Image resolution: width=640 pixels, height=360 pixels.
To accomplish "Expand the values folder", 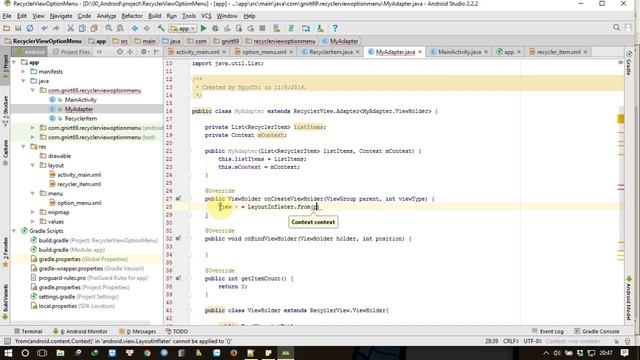I will 33,222.
